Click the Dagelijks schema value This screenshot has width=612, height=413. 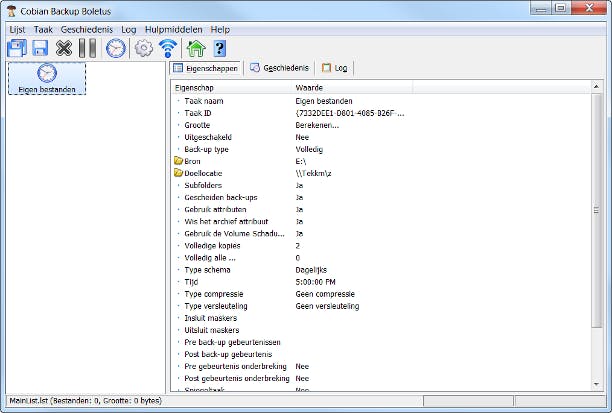(x=311, y=270)
